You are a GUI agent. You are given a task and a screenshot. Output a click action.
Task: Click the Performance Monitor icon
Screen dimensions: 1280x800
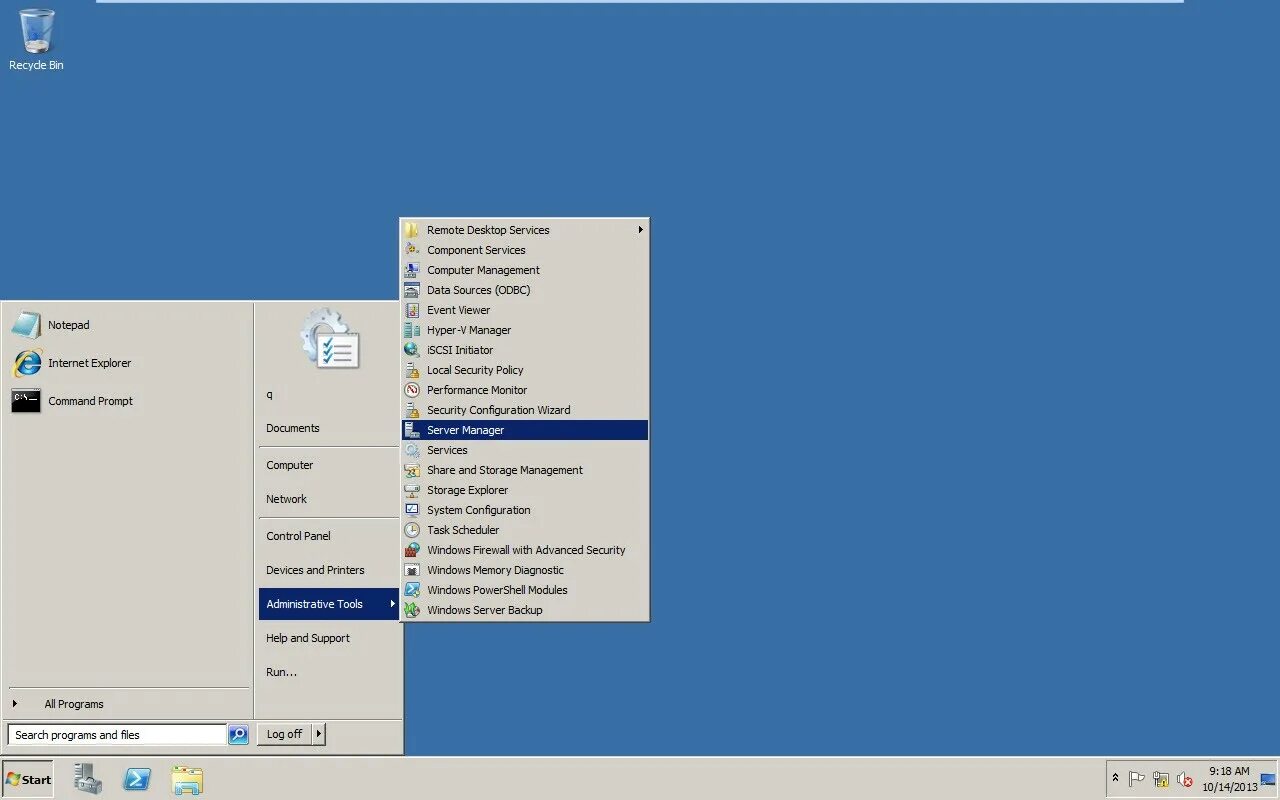pyautogui.click(x=412, y=390)
